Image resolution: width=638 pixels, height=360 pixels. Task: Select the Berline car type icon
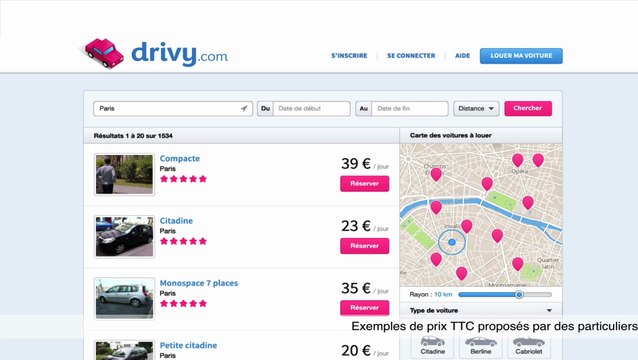point(481,345)
